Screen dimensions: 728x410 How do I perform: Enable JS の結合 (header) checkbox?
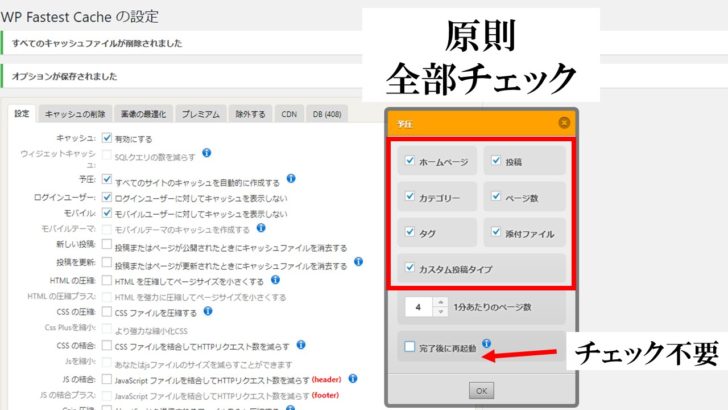tap(107, 379)
